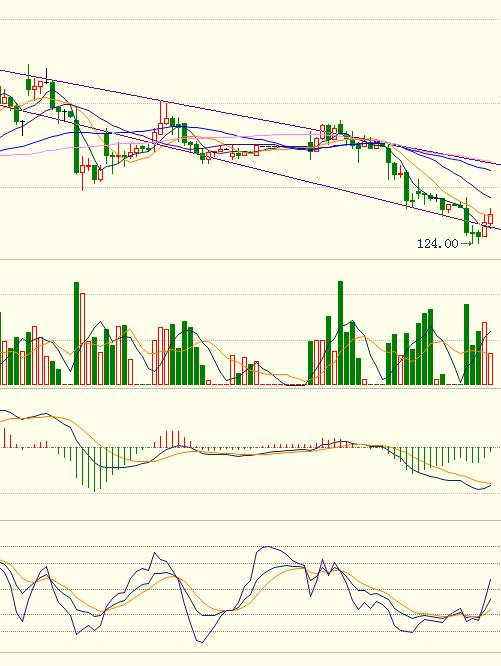This screenshot has width=501, height=666.
Task: Click the lowest candle beside the 124.00 arrow
Action: pyautogui.click(x=478, y=235)
